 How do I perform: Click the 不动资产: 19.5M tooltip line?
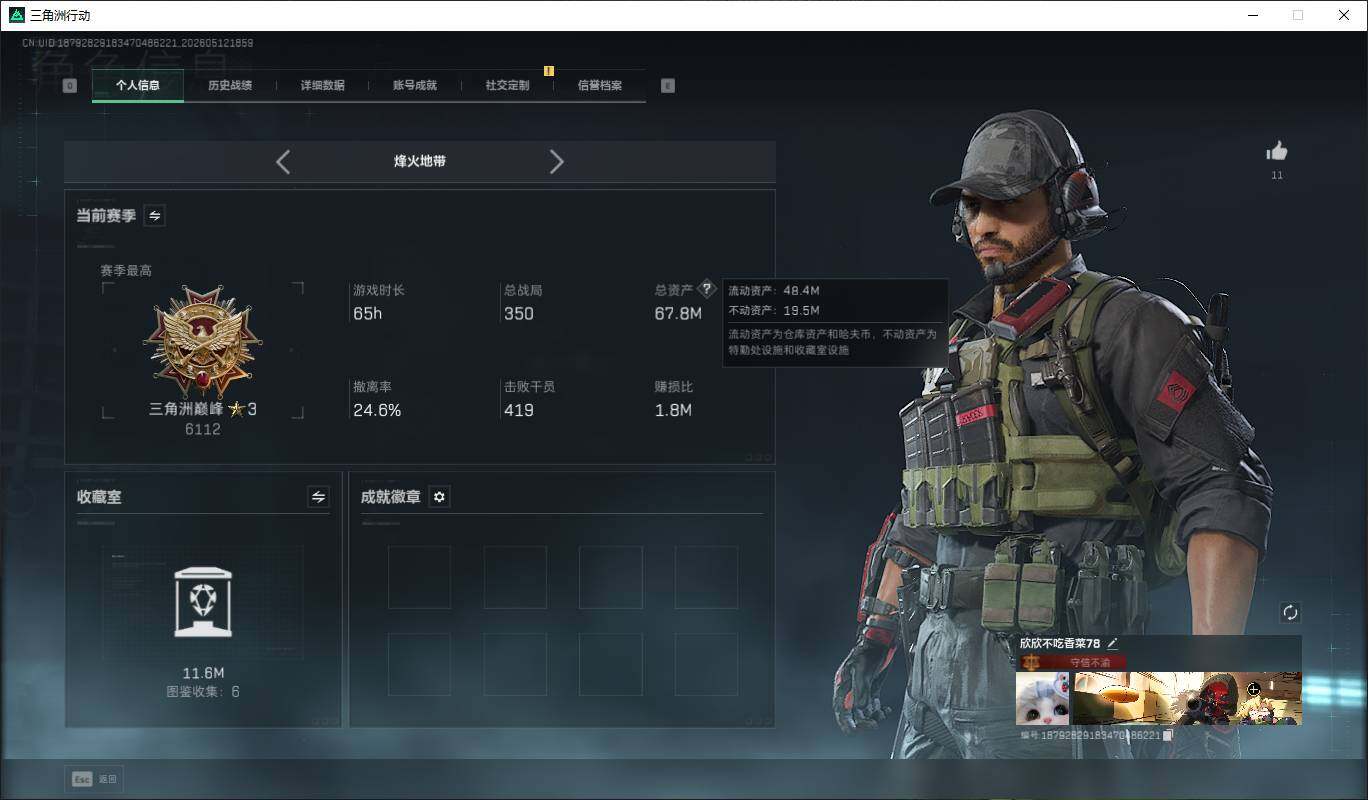pos(774,311)
